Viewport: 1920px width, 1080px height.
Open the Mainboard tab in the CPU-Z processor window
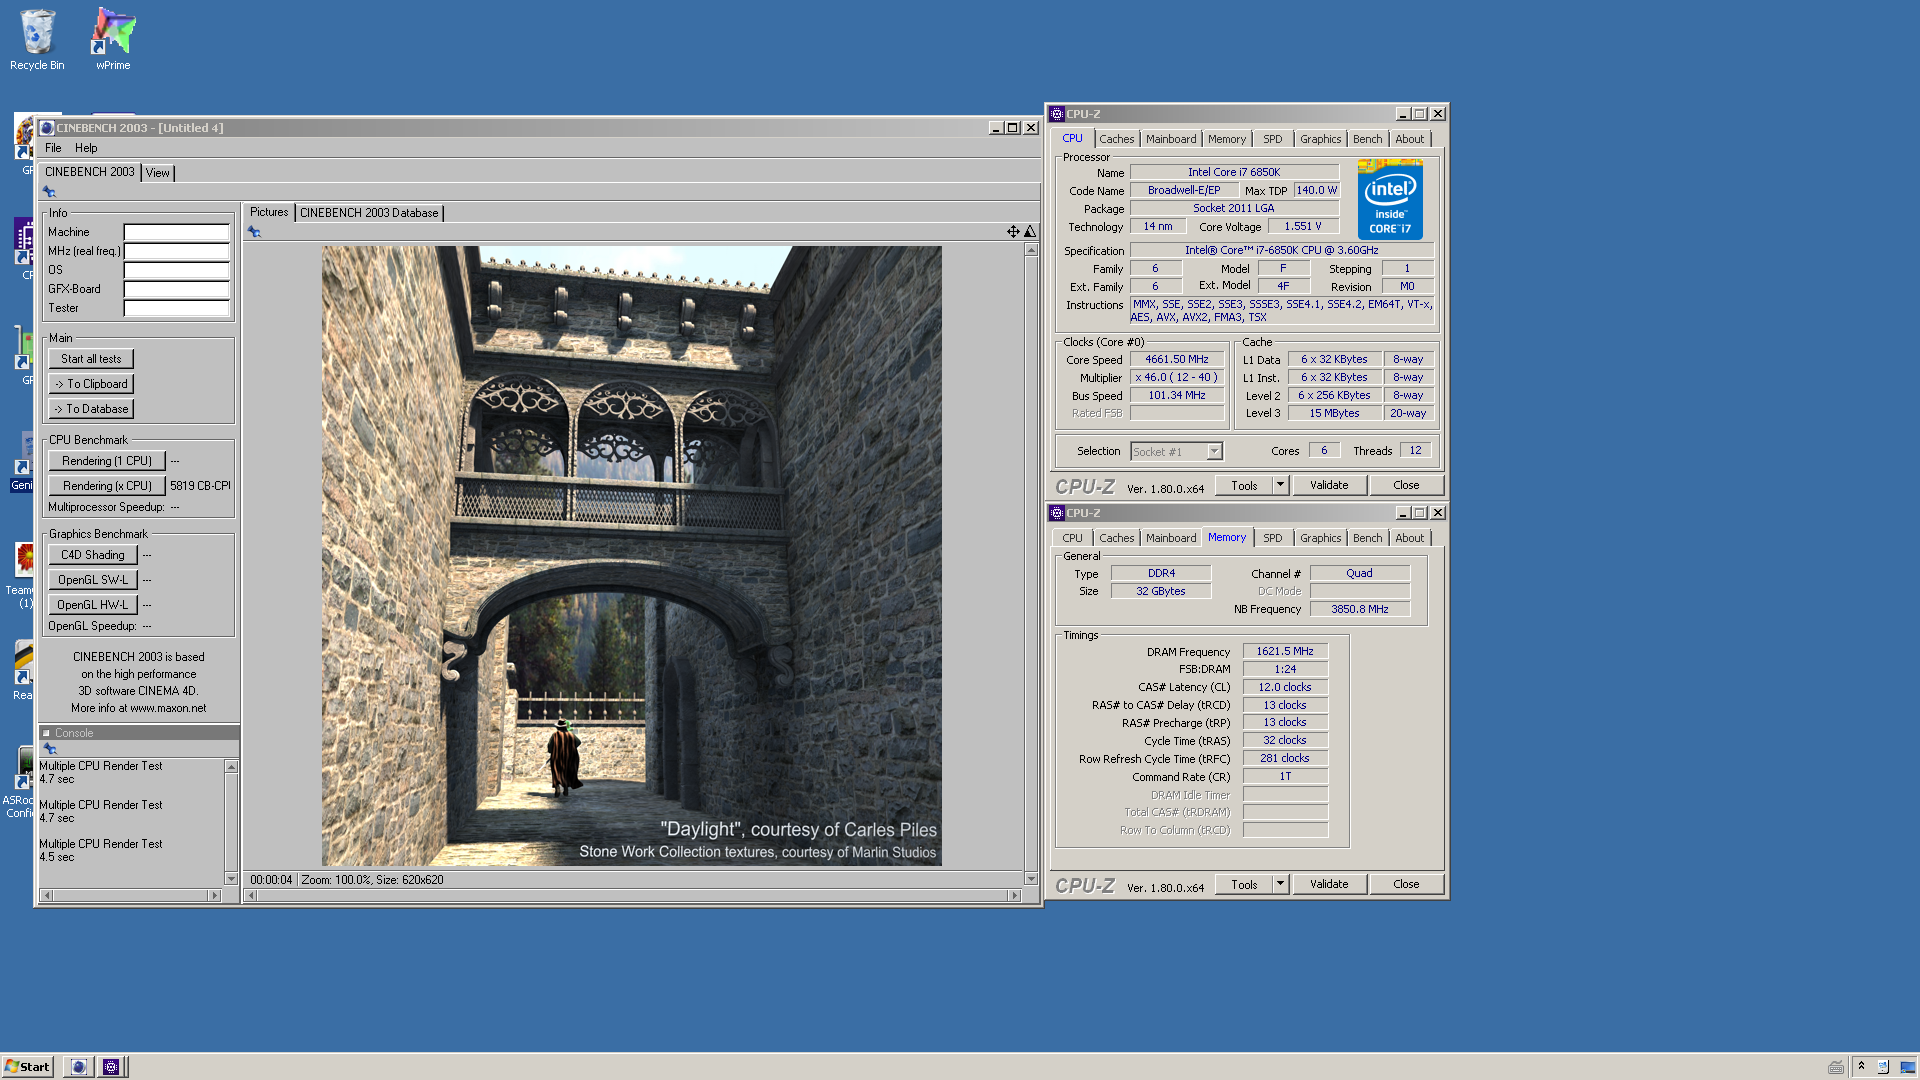[1170, 139]
